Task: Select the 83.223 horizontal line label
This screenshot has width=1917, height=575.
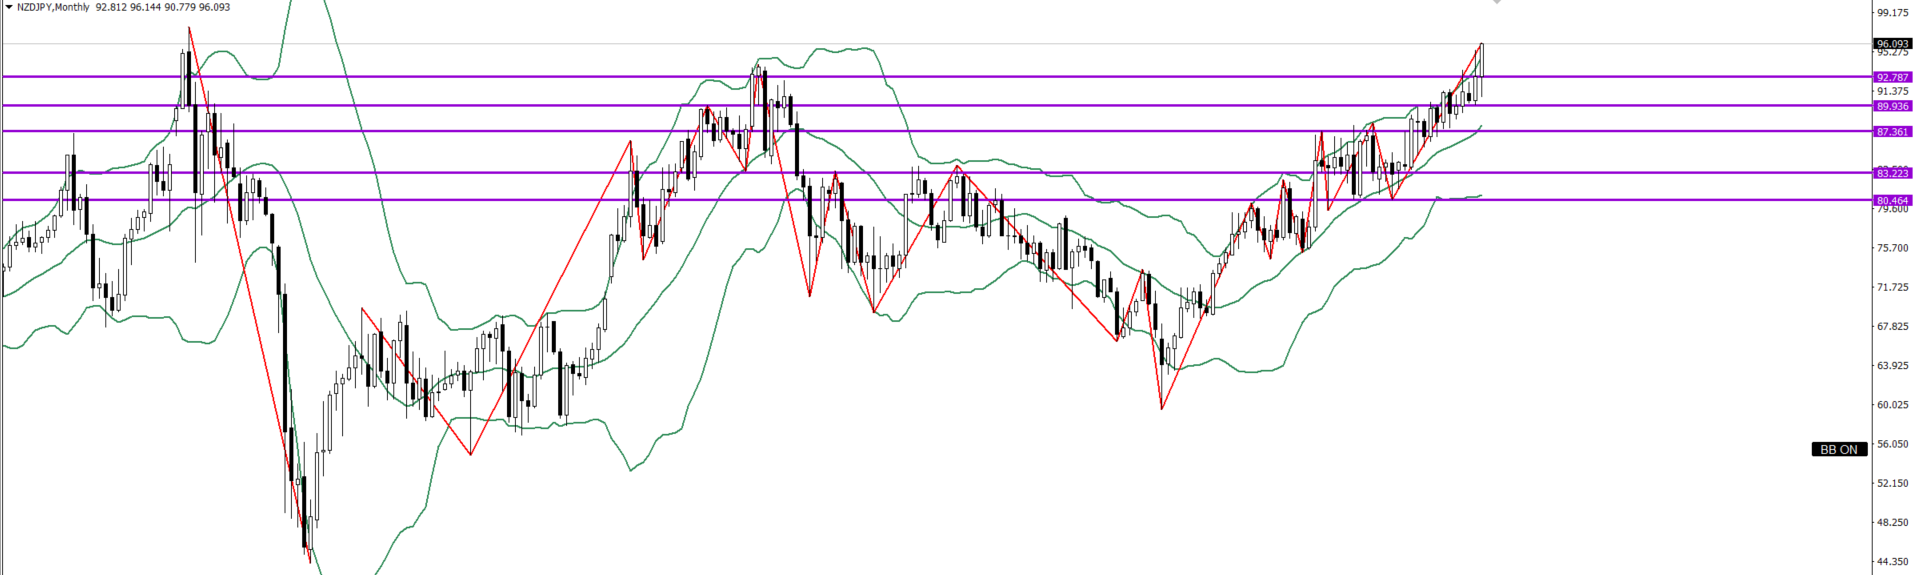Action: pos(1893,173)
